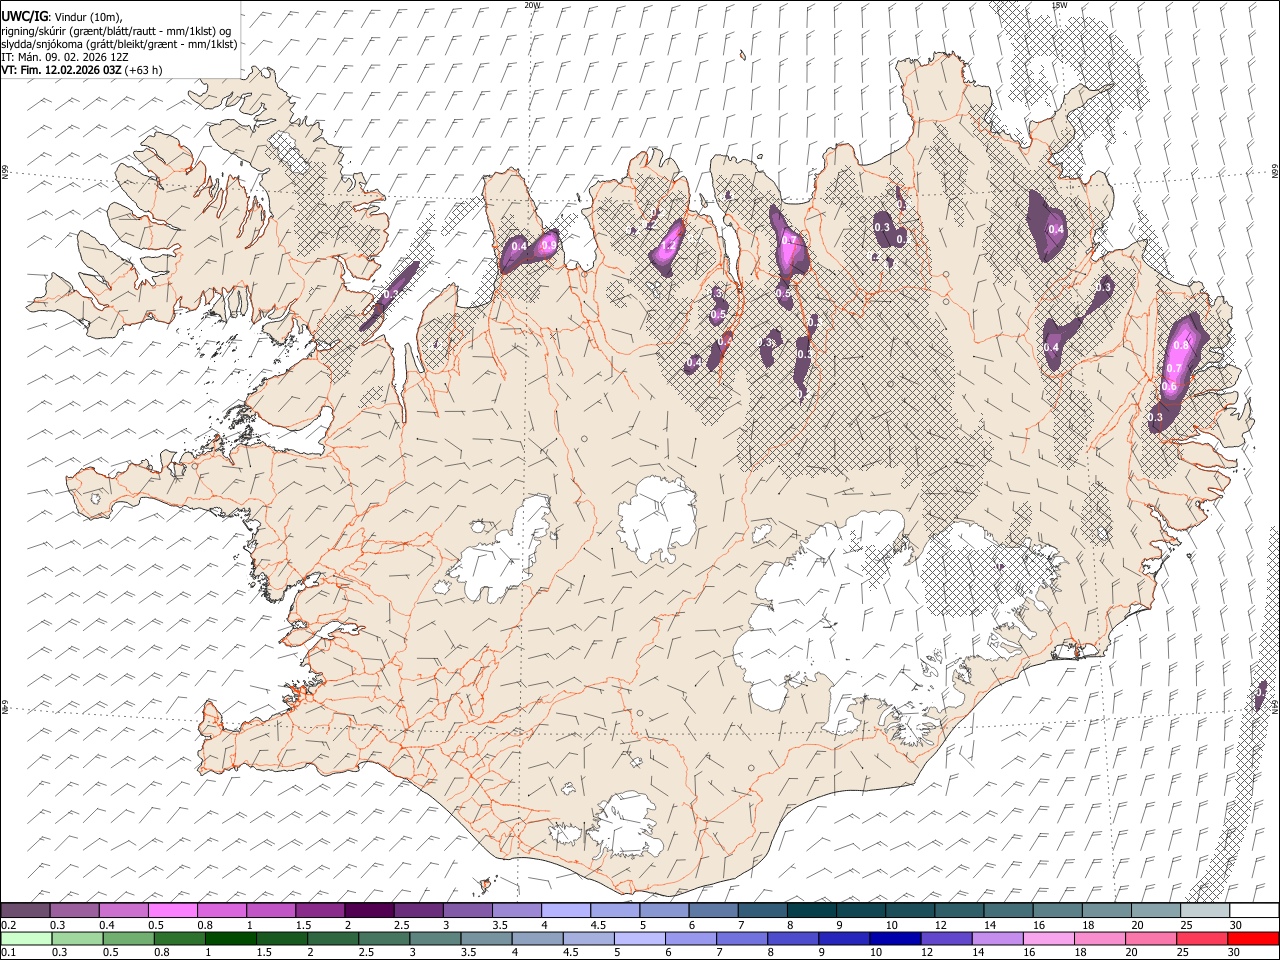Pick top legend swatch between 6 and 7
The width and height of the screenshot is (1280, 960).
tap(713, 910)
